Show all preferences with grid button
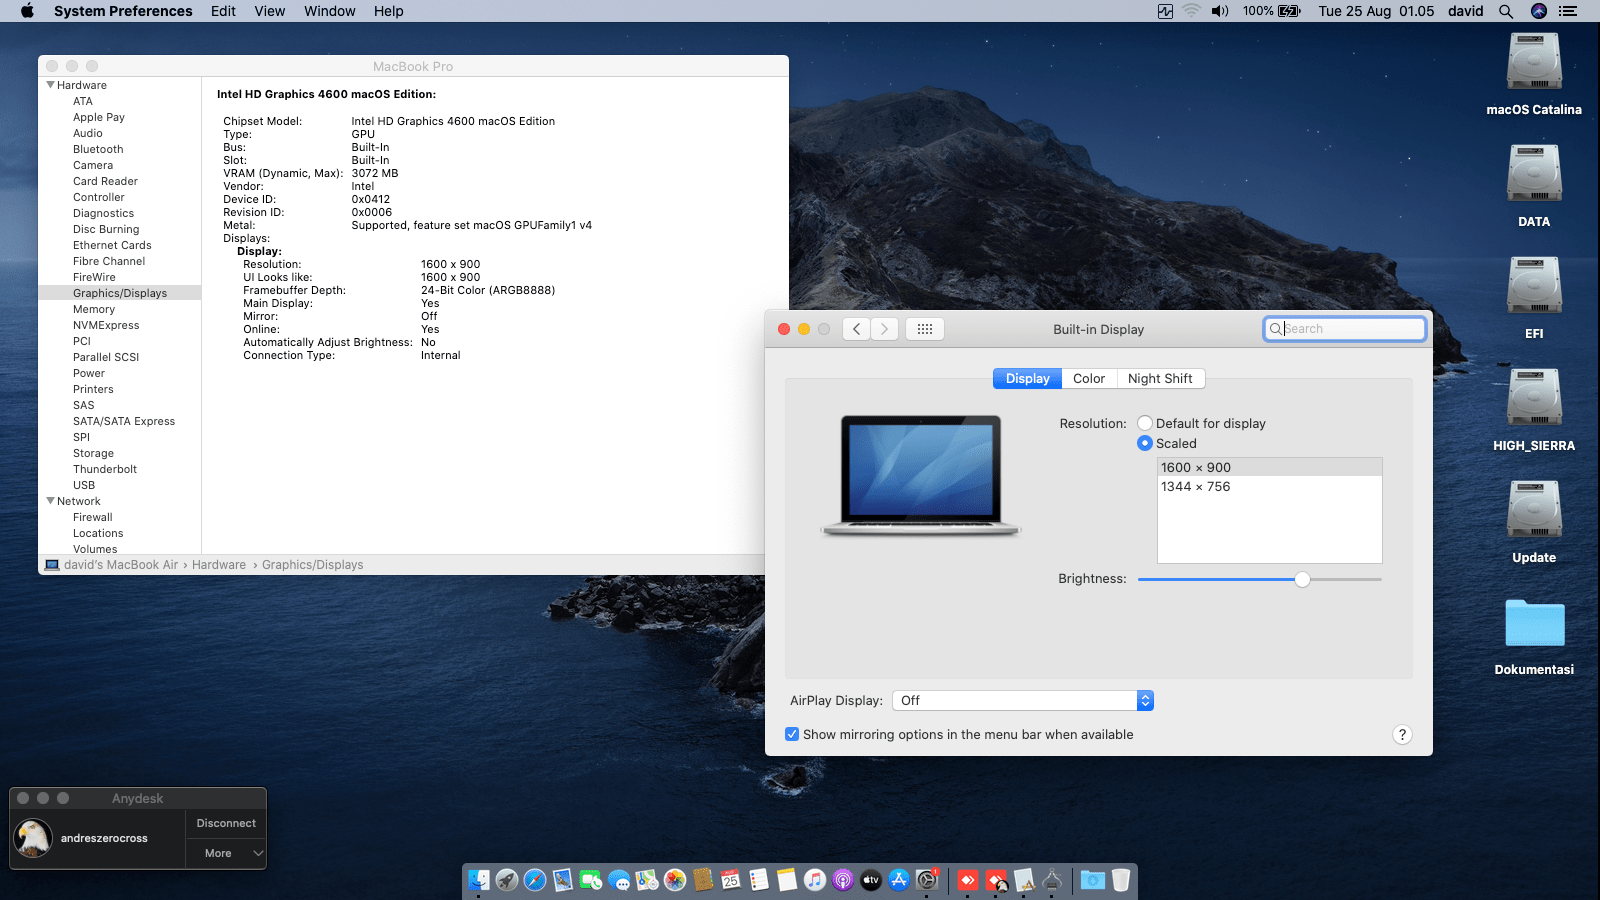The width and height of the screenshot is (1600, 900). pos(925,329)
